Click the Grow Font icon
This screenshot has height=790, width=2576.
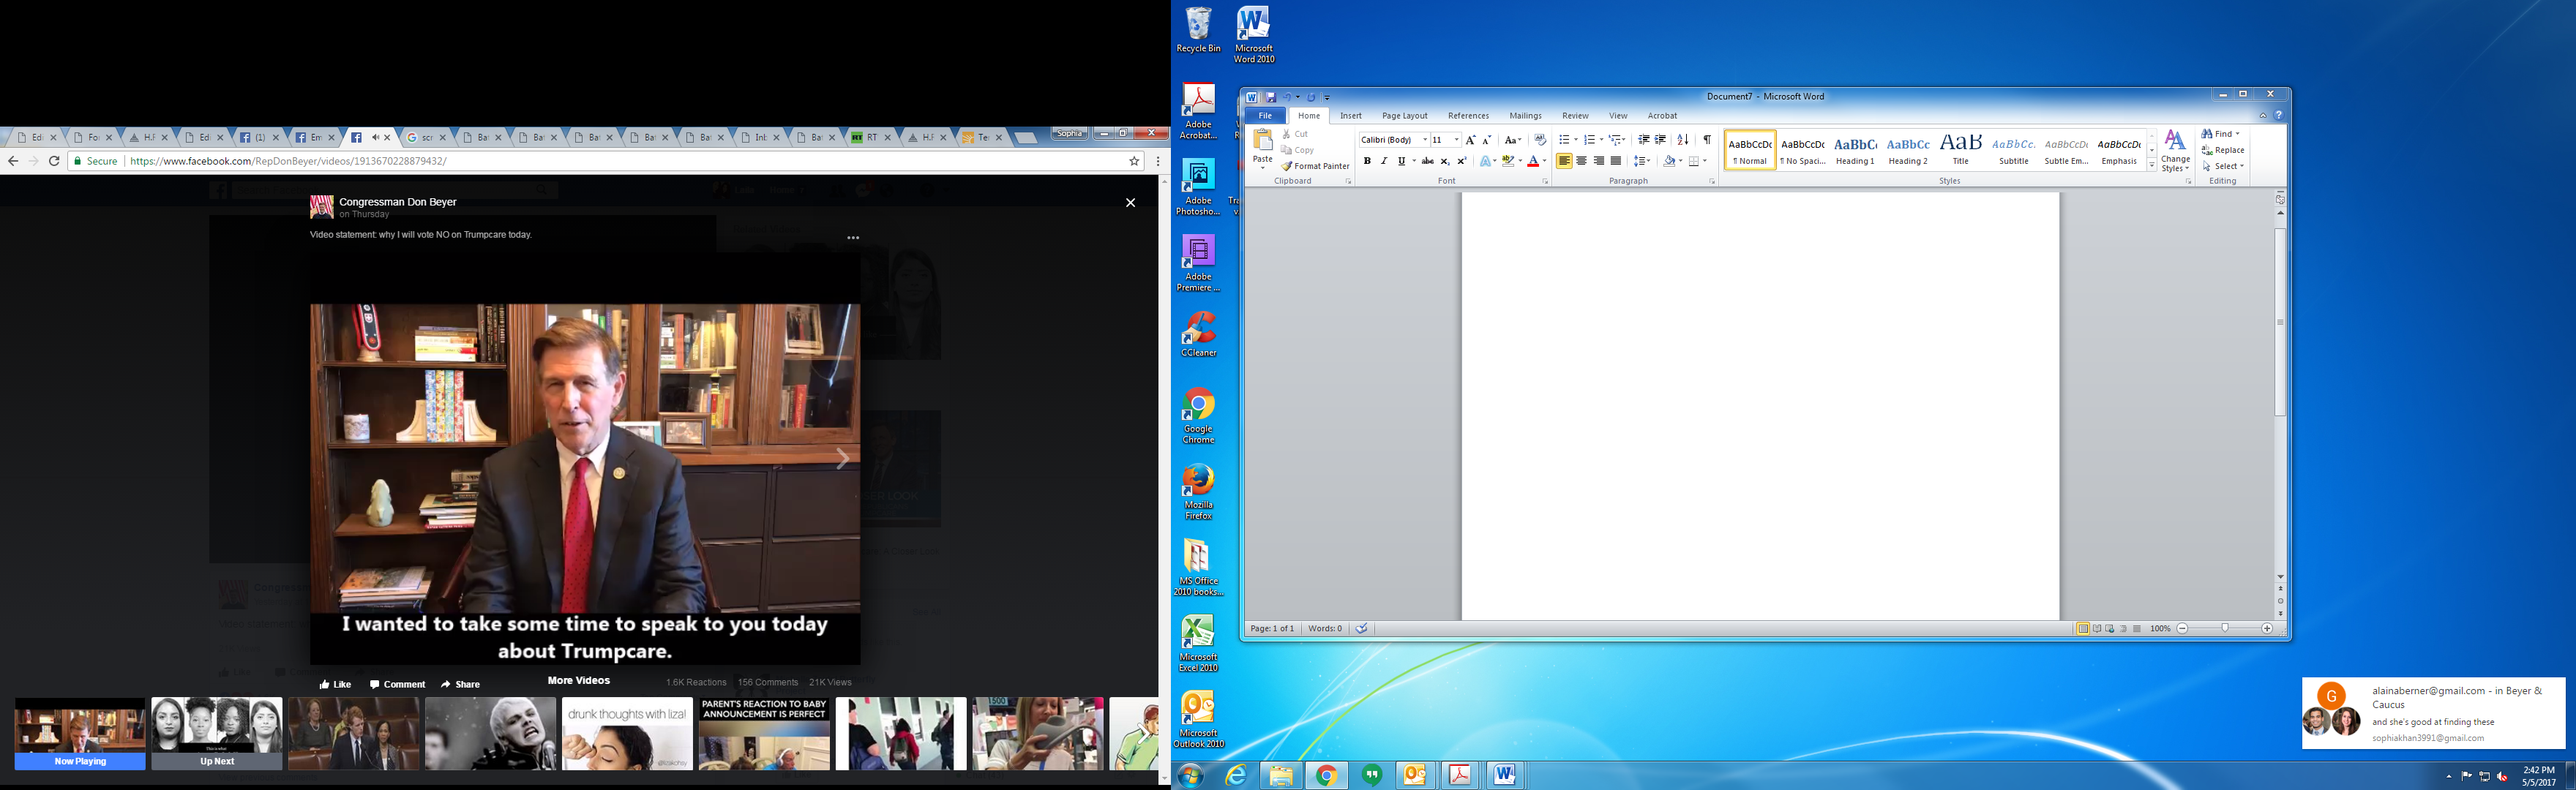1470,140
